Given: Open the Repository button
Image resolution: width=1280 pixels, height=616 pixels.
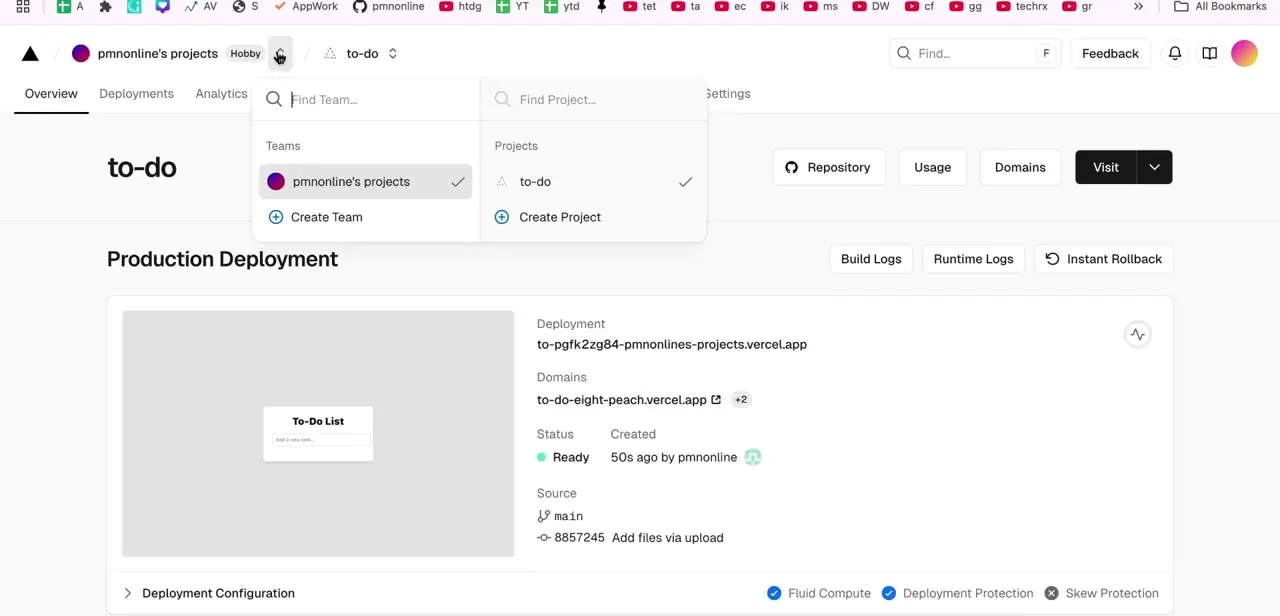Looking at the screenshot, I should click(x=828, y=167).
